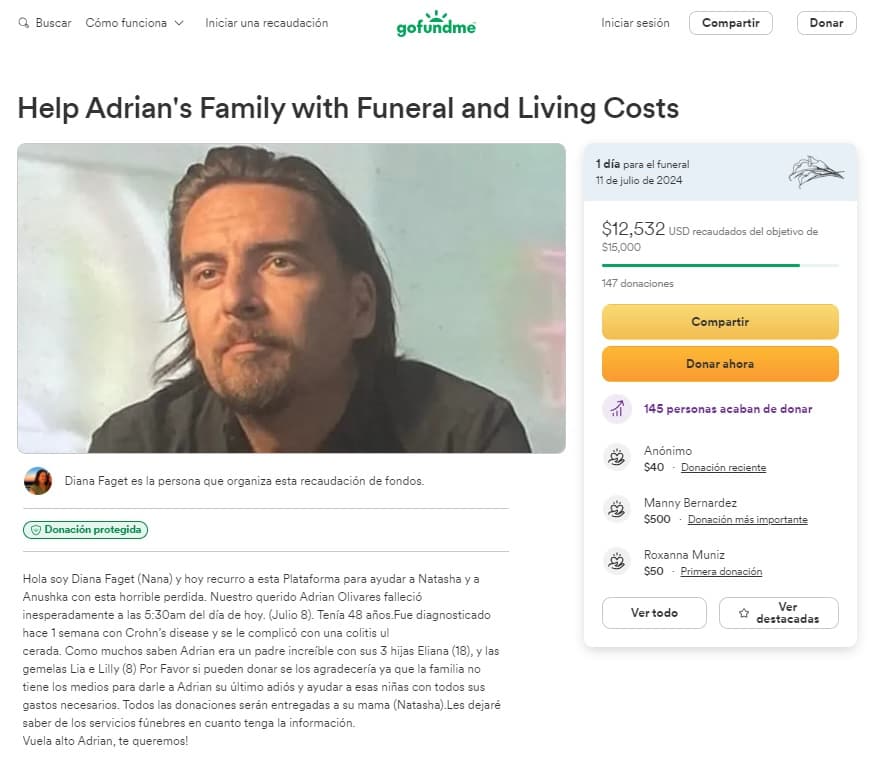Screen dimensions: 881x767
Task: Click the white Compartir button in the header
Action: point(731,22)
